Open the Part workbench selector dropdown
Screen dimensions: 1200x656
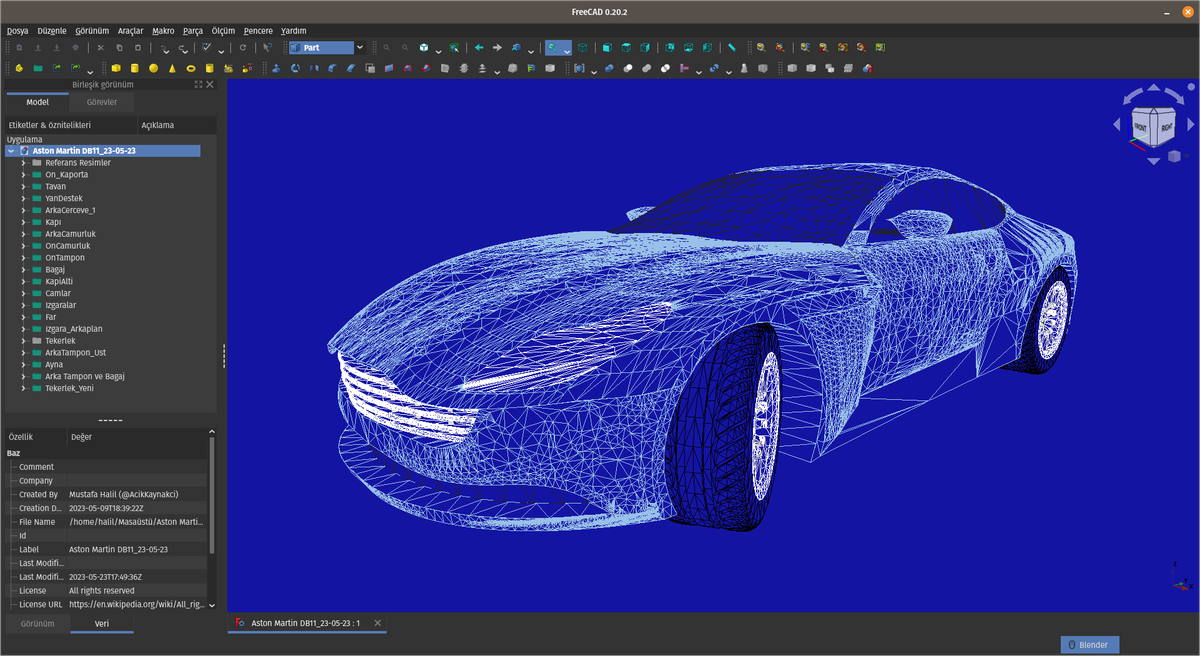[360, 47]
